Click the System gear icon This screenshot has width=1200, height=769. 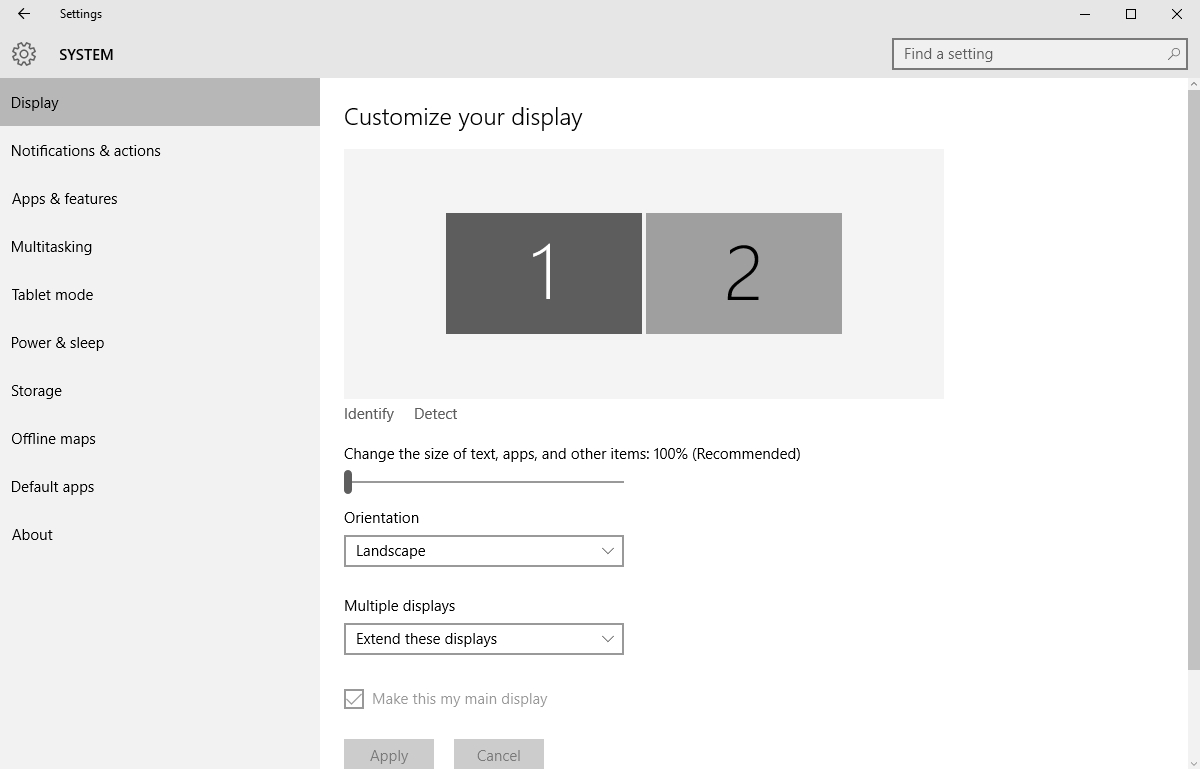click(24, 54)
